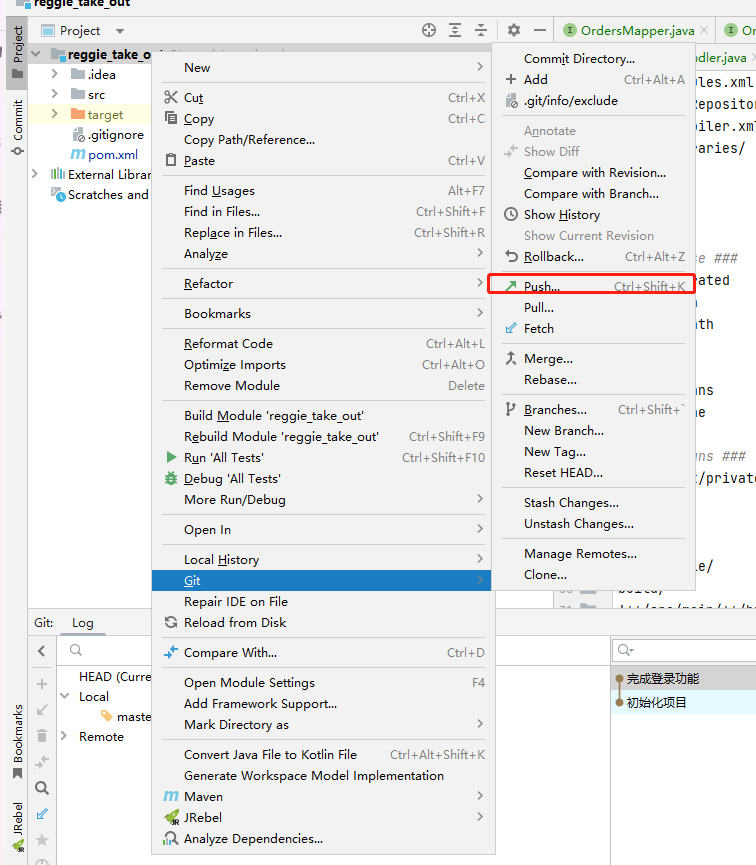This screenshot has width=756, height=865.
Task: Click the Debug 'All Tests' bug icon
Action: pos(171,478)
